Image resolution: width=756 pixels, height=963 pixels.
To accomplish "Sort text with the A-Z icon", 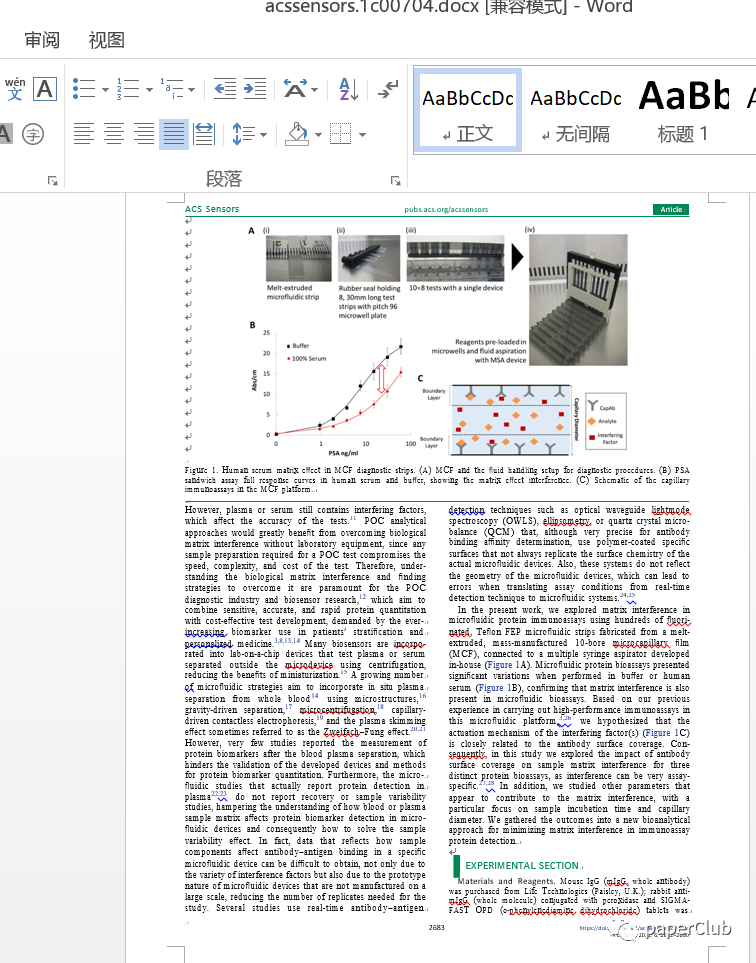I will point(348,88).
